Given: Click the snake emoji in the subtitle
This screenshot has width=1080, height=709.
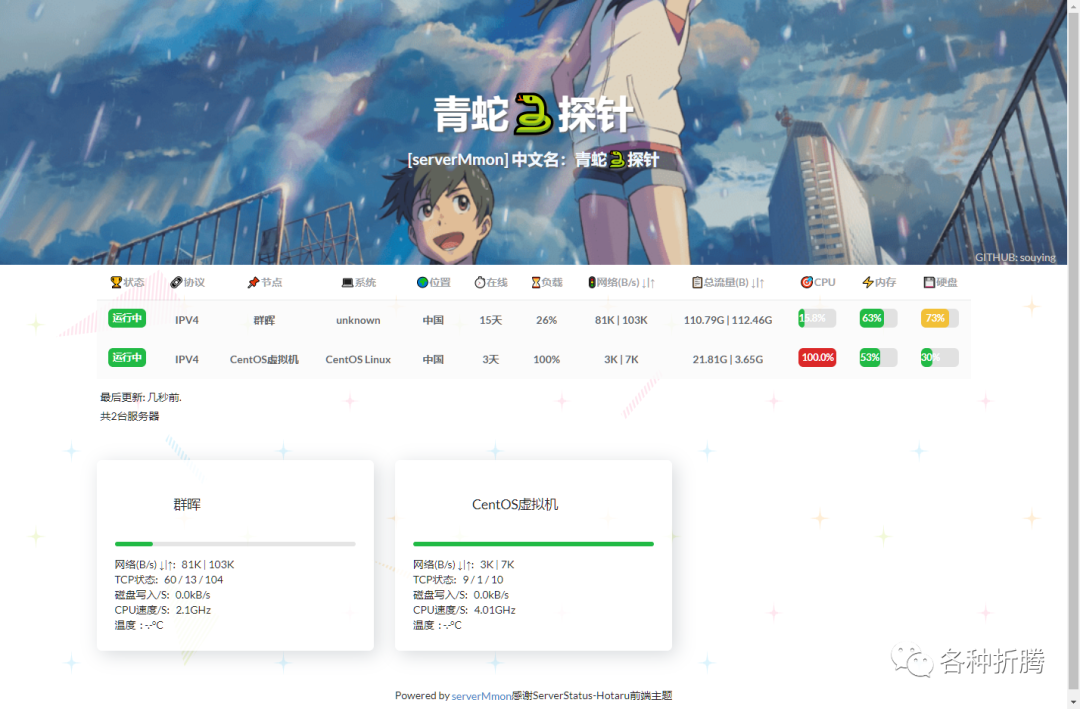Looking at the screenshot, I should [617, 160].
